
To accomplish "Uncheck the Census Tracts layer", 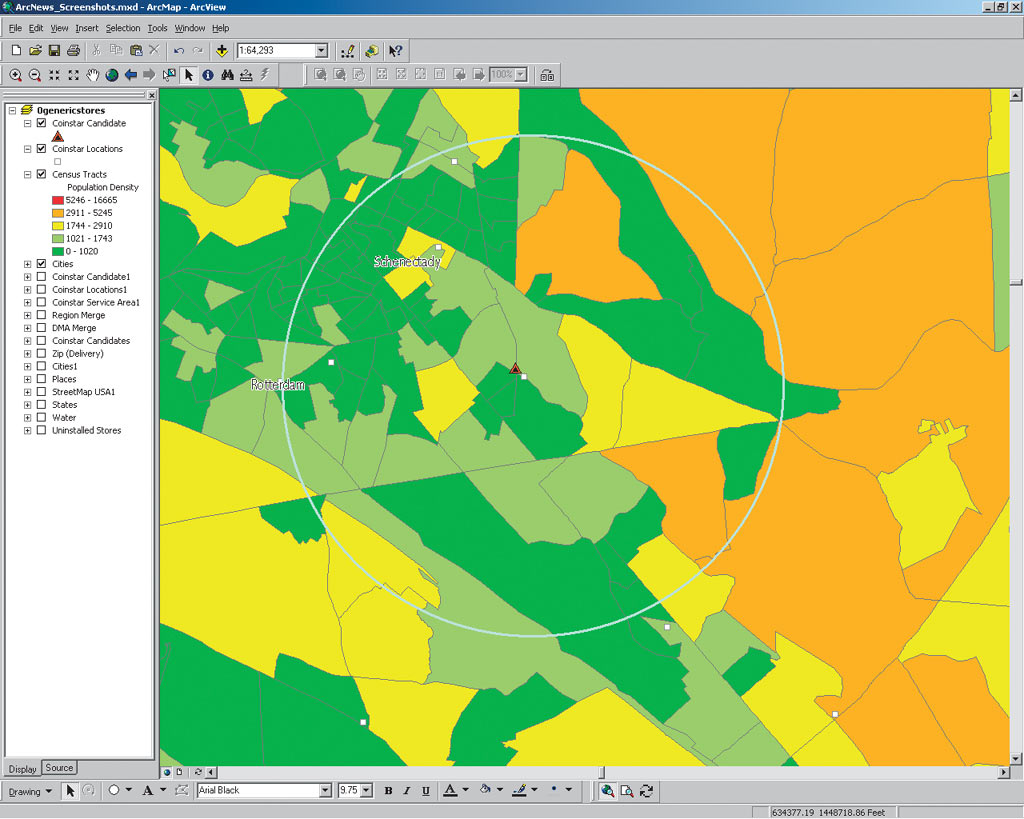I will (41, 174).
